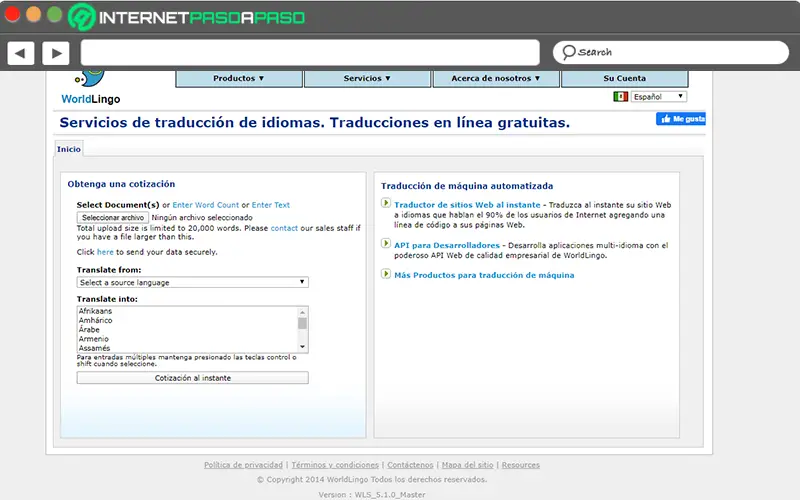Click the flag icon beside Español
Viewport: 800px width, 500px height.
[620, 96]
